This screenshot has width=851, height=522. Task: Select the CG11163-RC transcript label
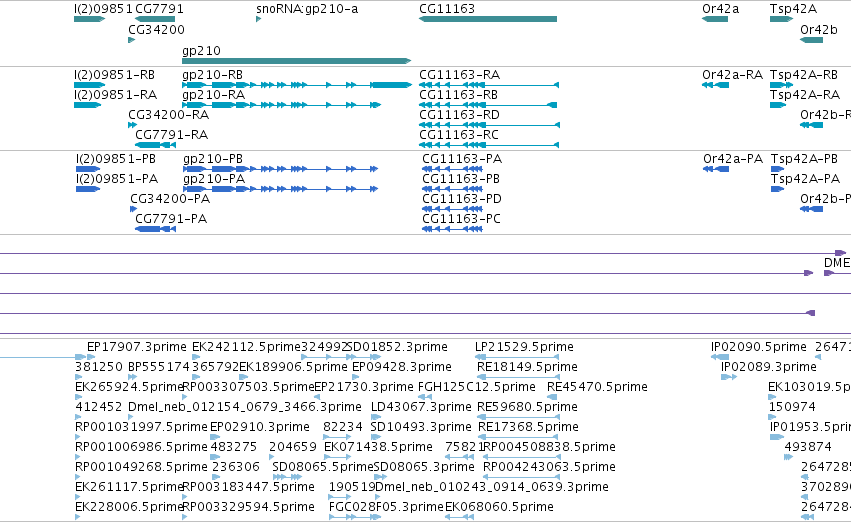coord(459,135)
